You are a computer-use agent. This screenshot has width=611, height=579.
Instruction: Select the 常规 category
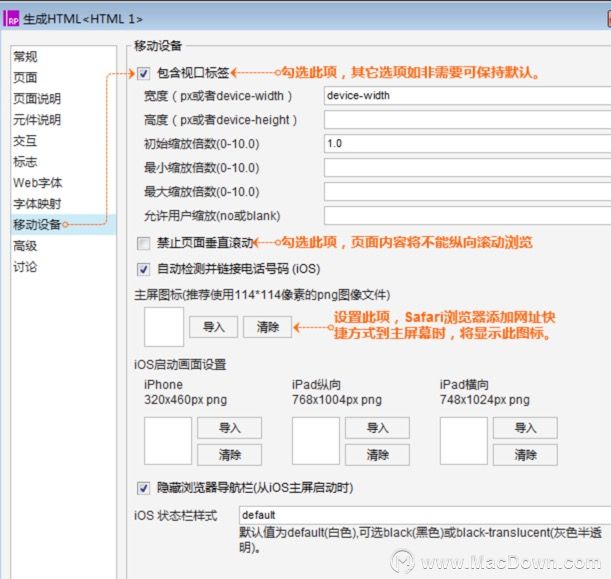tap(25, 57)
